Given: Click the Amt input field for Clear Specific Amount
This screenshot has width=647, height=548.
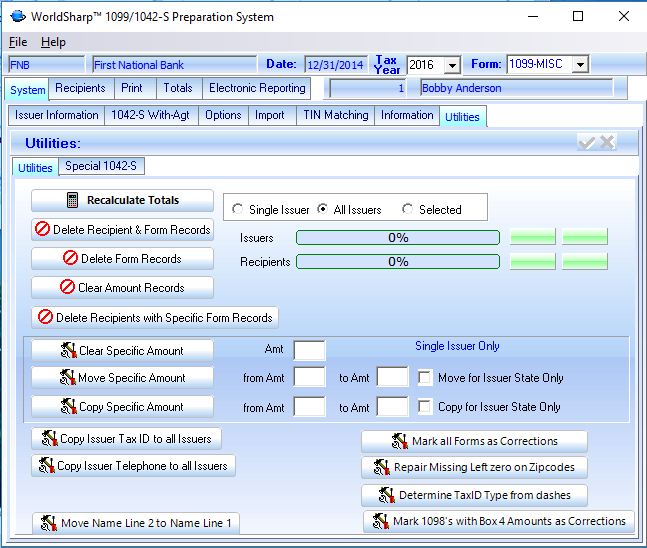Looking at the screenshot, I should pyautogui.click(x=309, y=350).
